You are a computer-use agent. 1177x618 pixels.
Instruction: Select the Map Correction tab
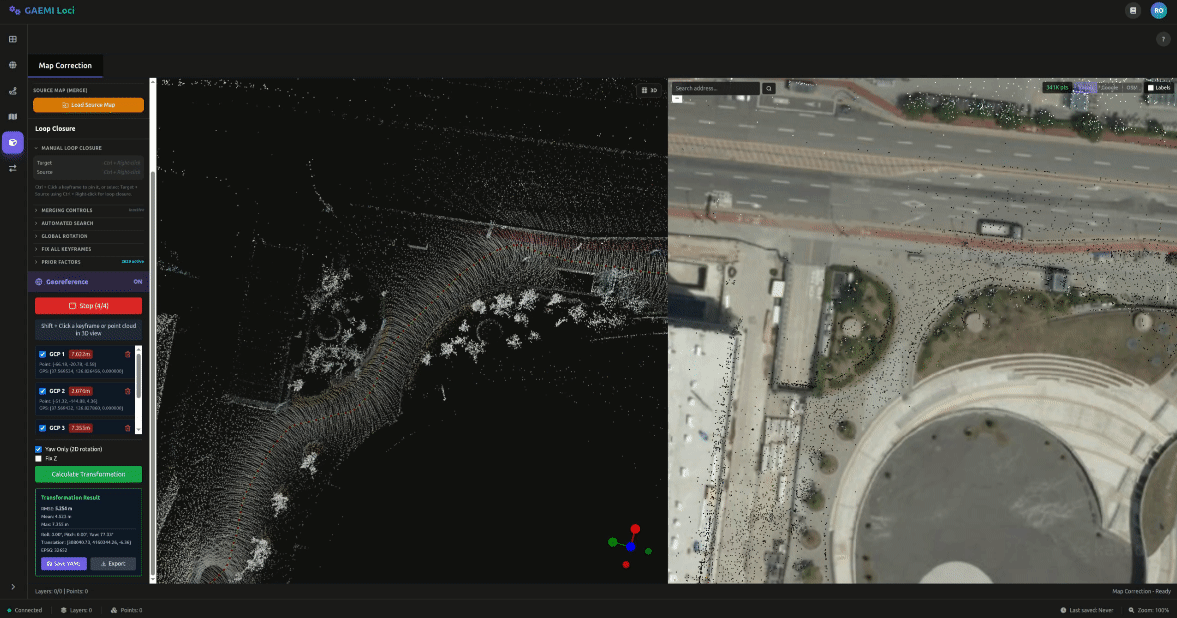coord(65,66)
